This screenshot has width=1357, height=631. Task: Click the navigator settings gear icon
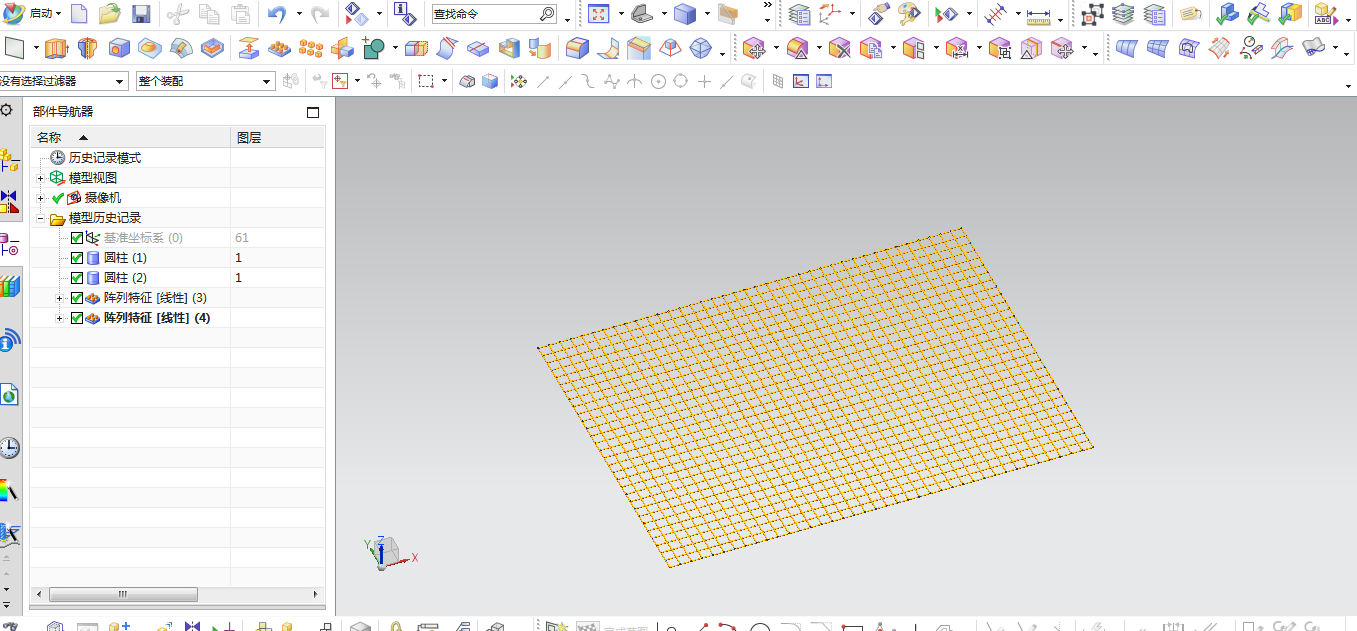point(7,111)
